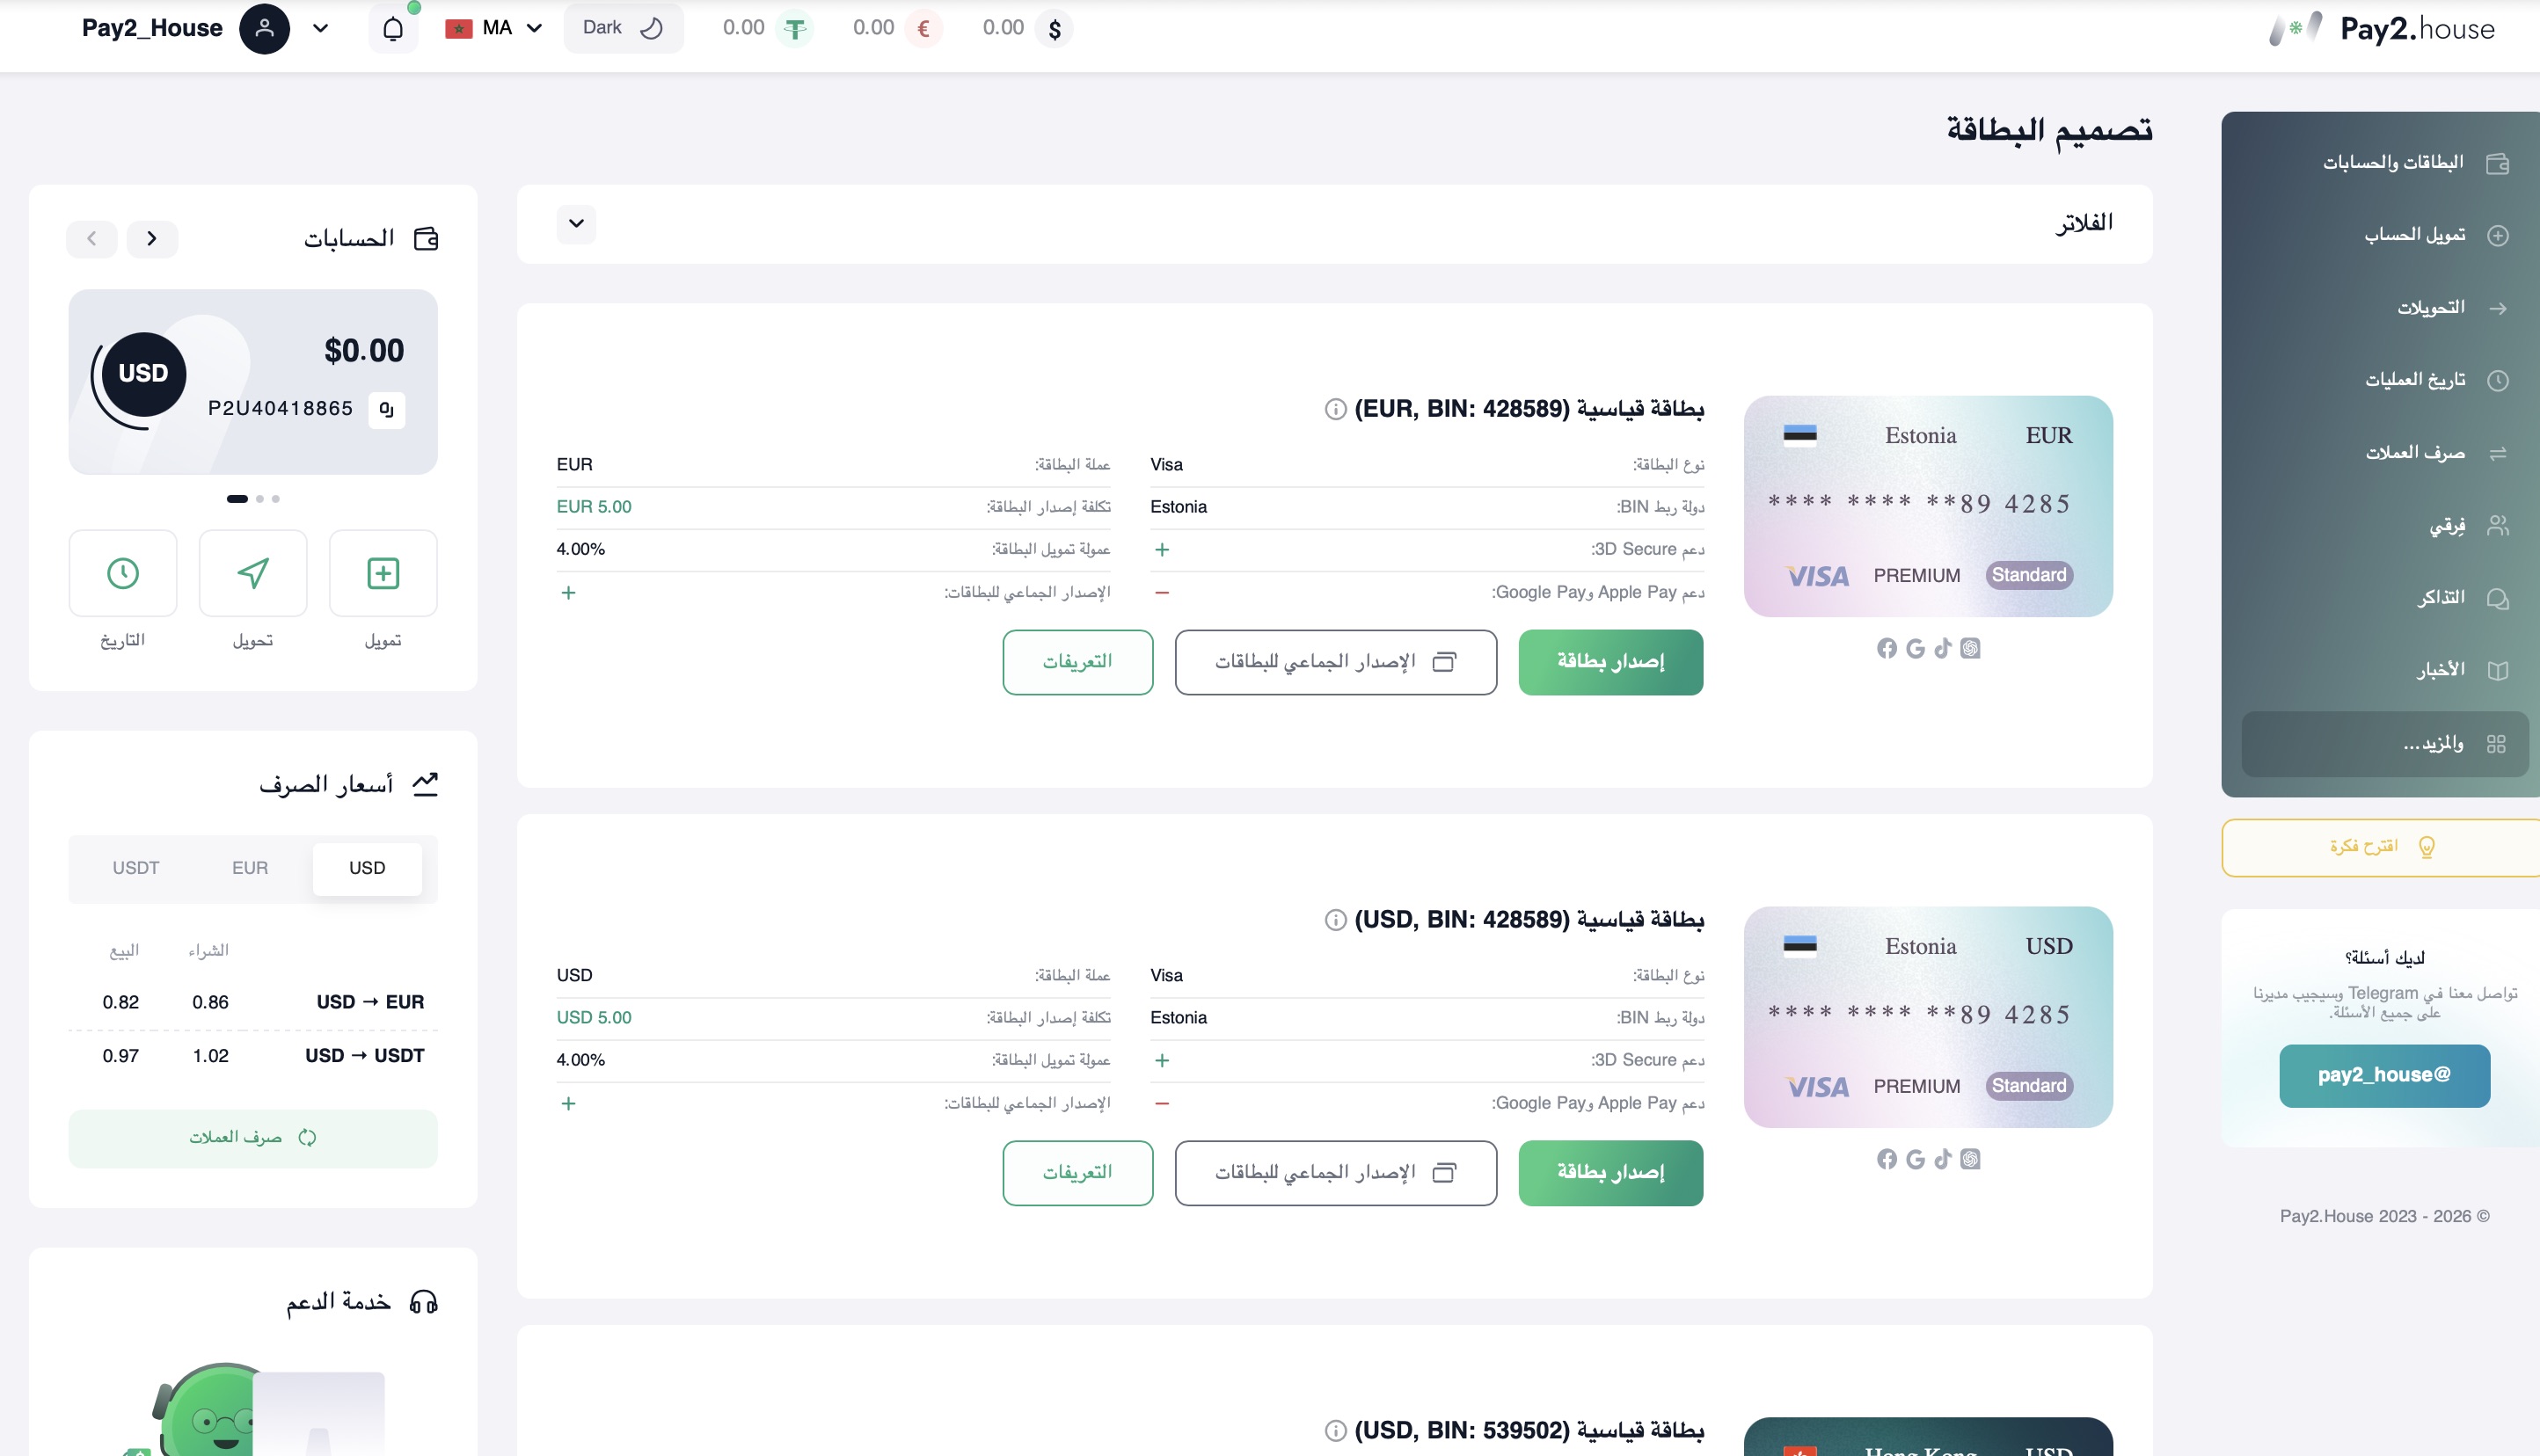This screenshot has height=1456, width=2540.
Task: Click the @pay2_house Telegram button
Action: click(2384, 1076)
